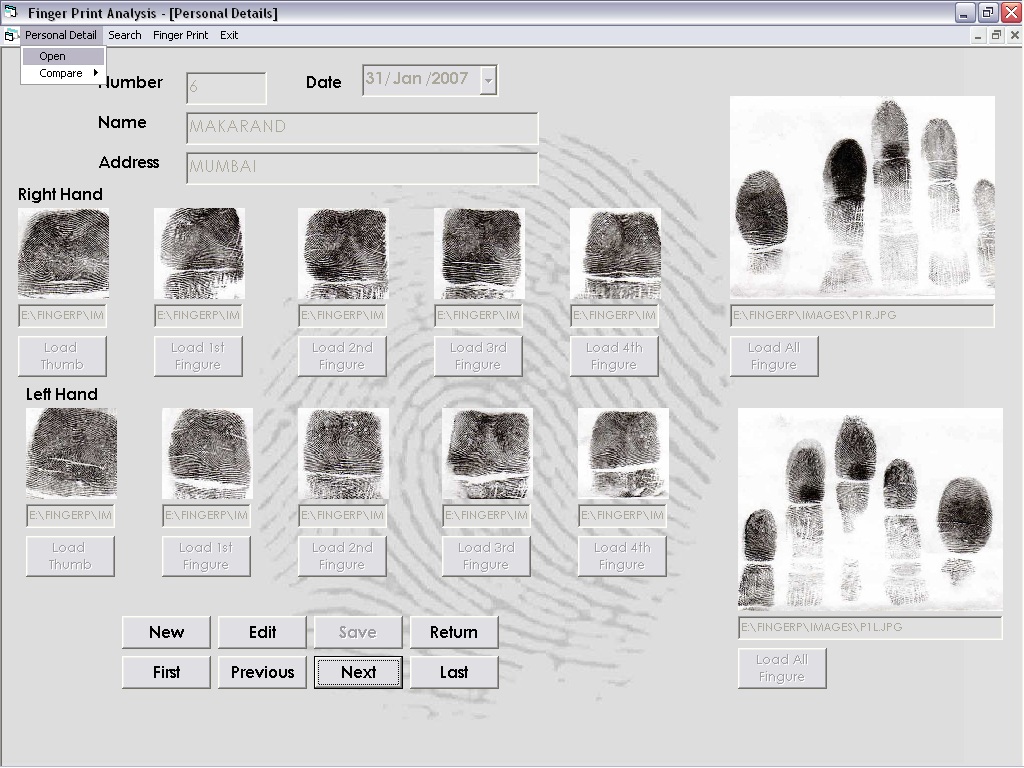Viewport: 1024px width, 768px height.
Task: Click the app icon in the title bar
Action: tap(11, 13)
